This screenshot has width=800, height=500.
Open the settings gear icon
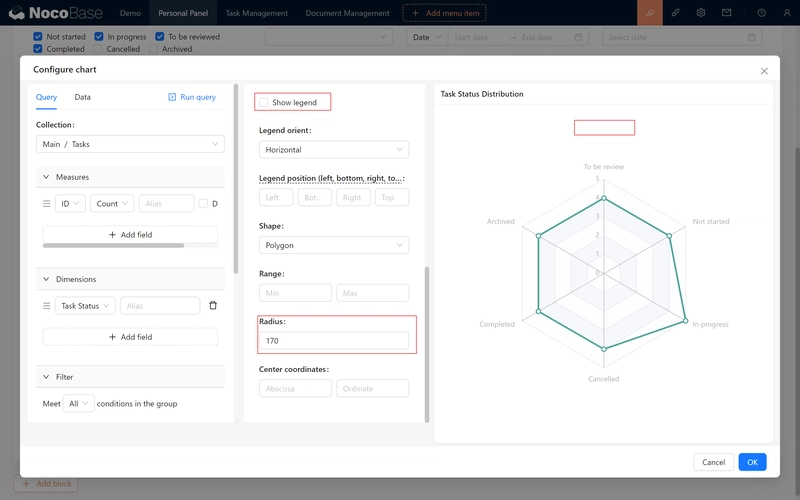(x=701, y=13)
